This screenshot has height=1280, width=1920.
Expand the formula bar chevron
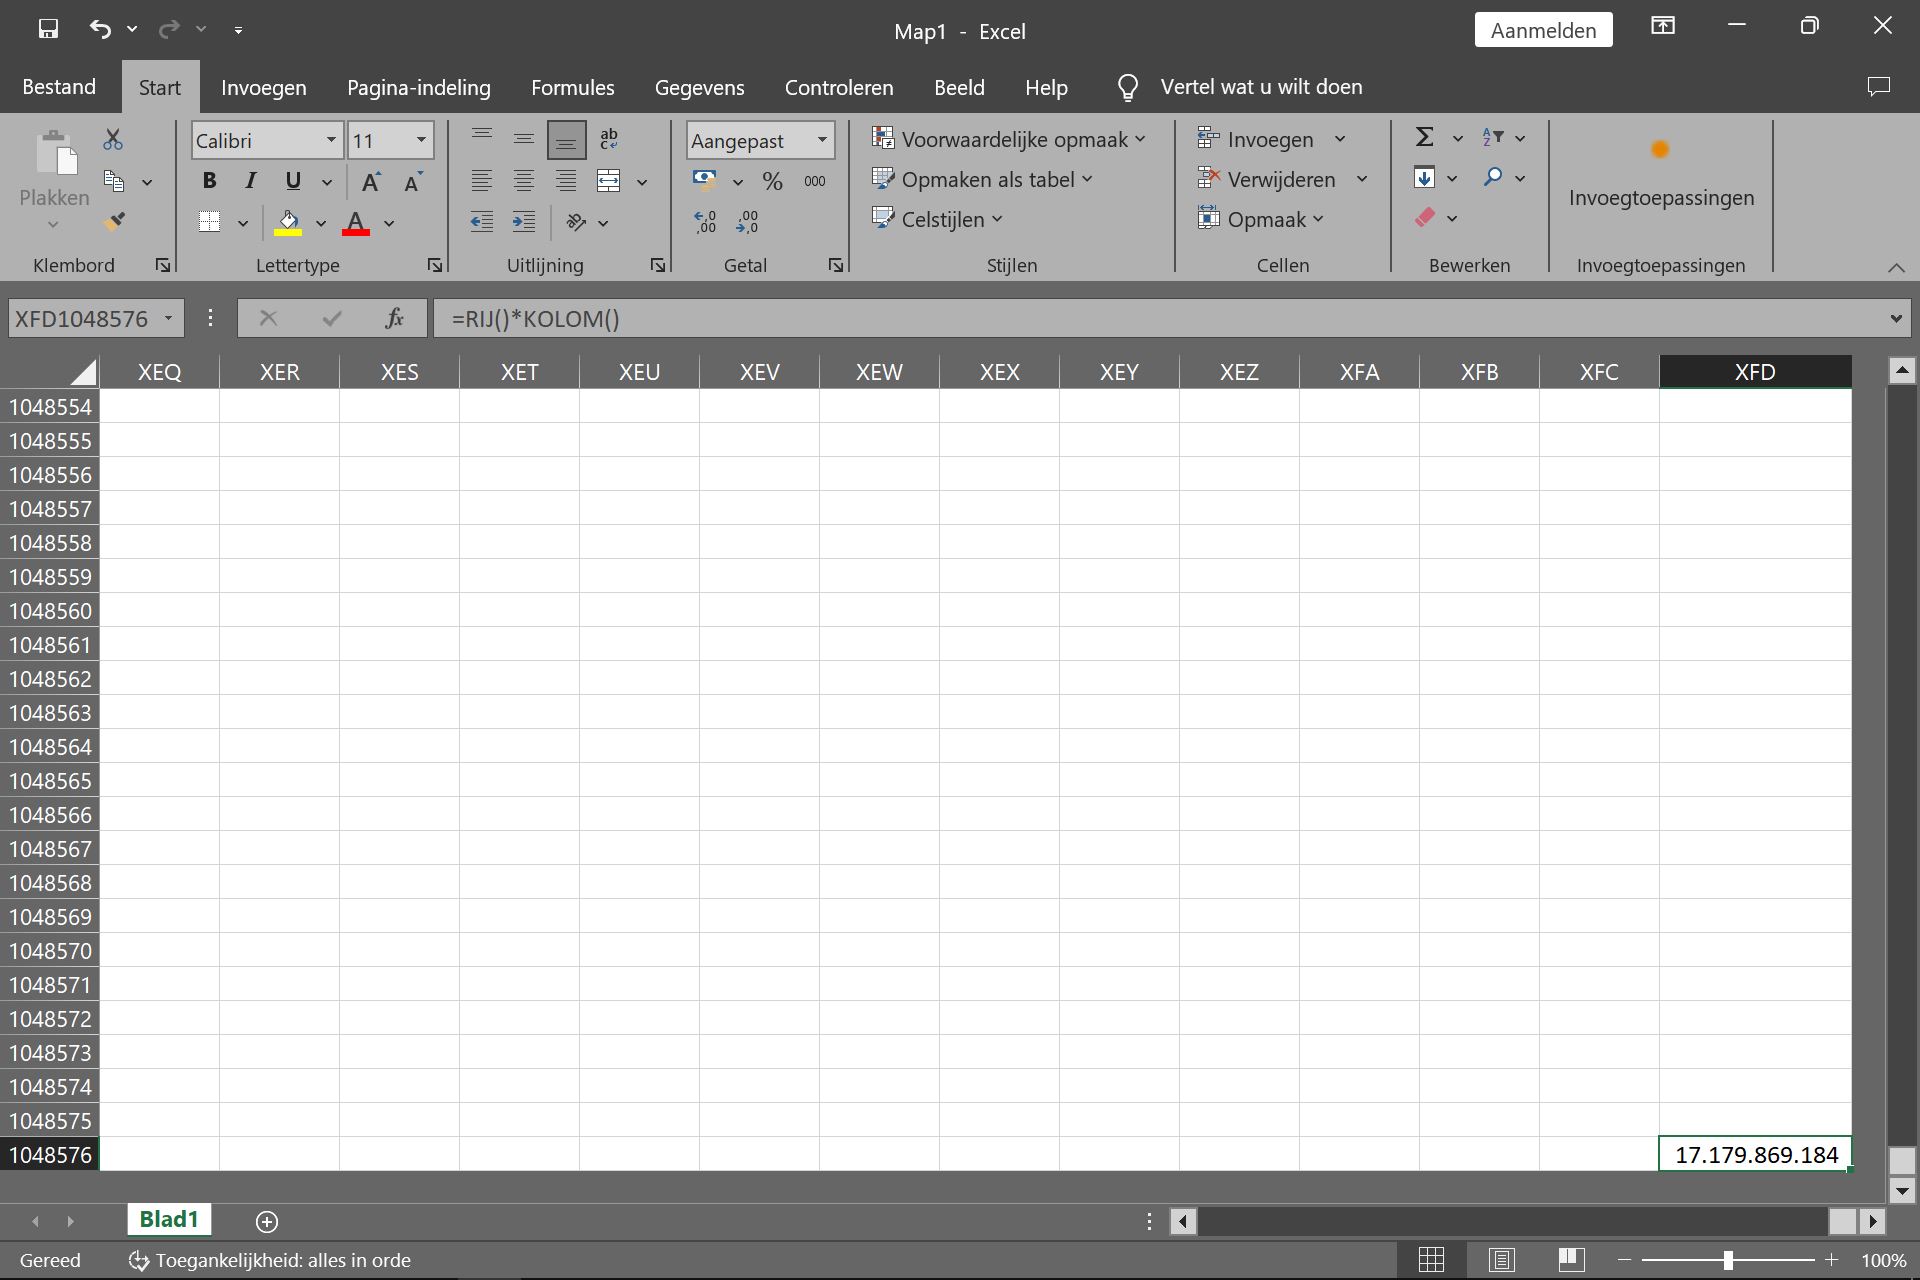pyautogui.click(x=1896, y=318)
